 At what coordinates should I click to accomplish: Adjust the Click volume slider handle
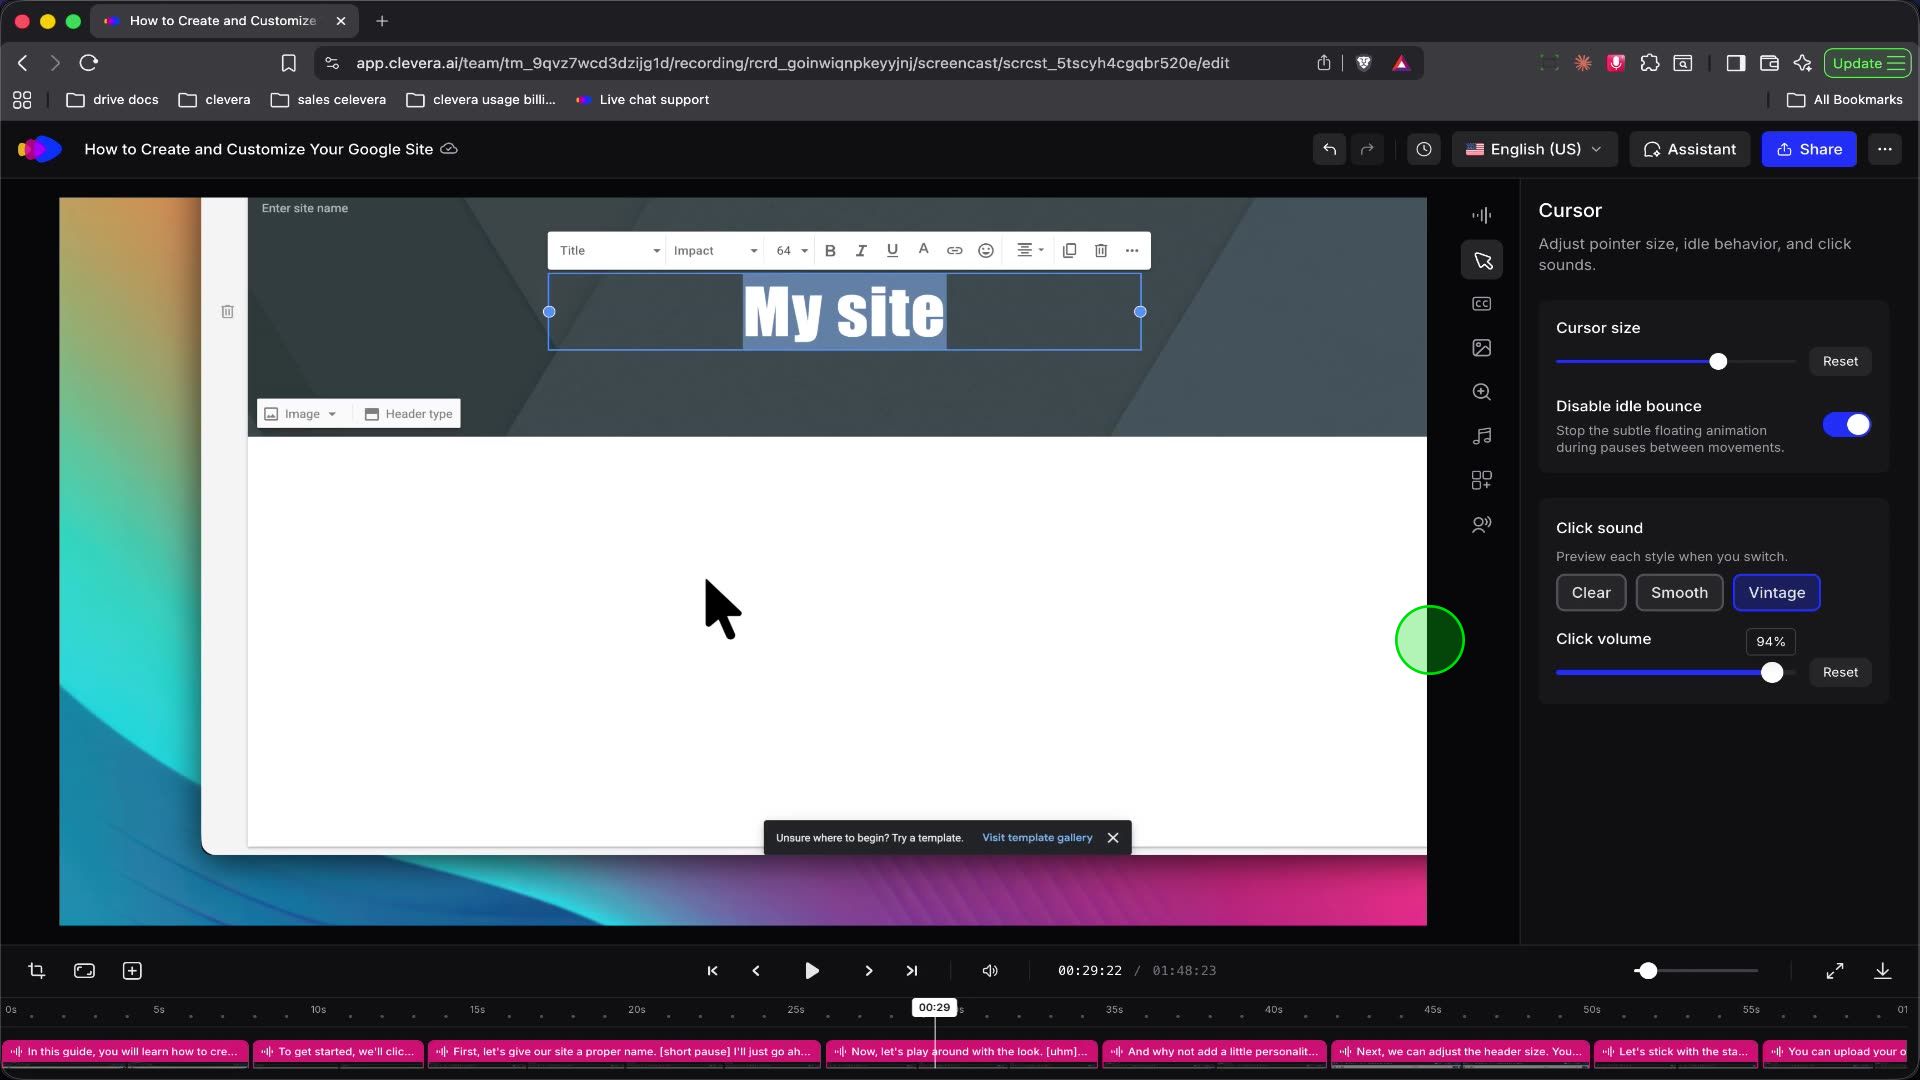point(1772,673)
